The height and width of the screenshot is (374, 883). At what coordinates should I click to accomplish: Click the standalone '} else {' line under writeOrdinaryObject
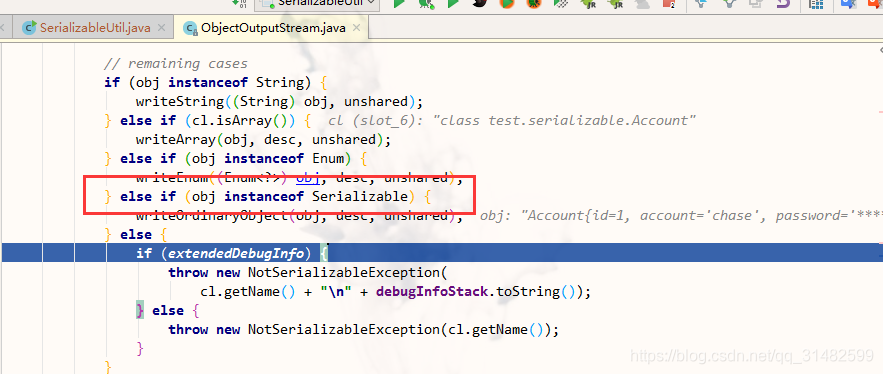click(136, 234)
